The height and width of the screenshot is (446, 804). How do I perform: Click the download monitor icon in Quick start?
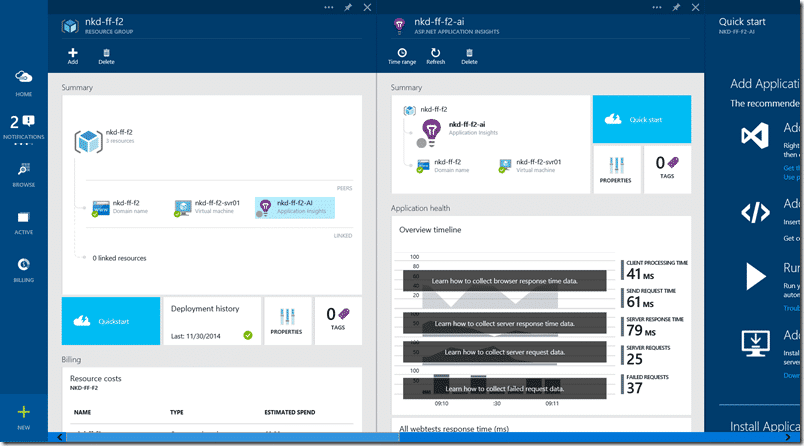coord(755,343)
